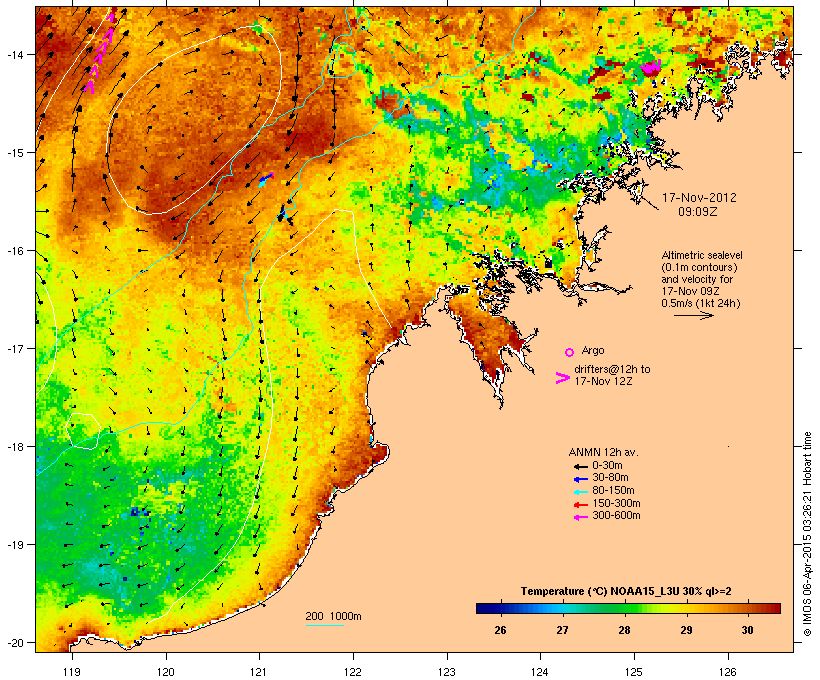Click the longitude label 123
Image resolution: width=820 pixels, height=680 pixels.
click(447, 672)
